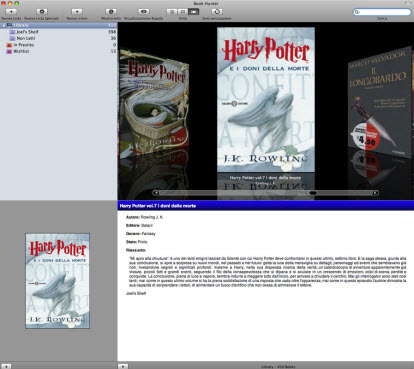The image size is (414, 369).
Task: Open the search magnifier options menu
Action: (x=357, y=12)
